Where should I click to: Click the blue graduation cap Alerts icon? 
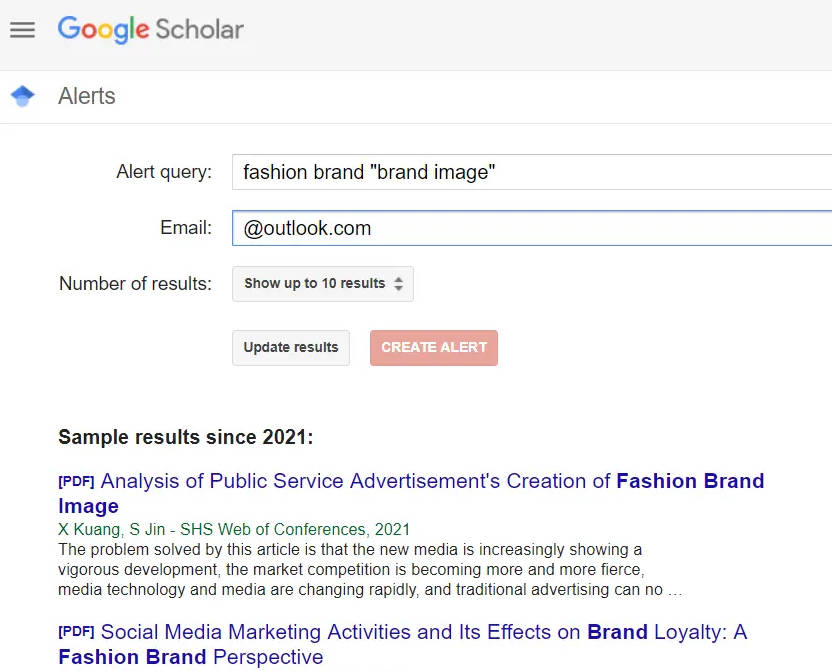point(22,96)
